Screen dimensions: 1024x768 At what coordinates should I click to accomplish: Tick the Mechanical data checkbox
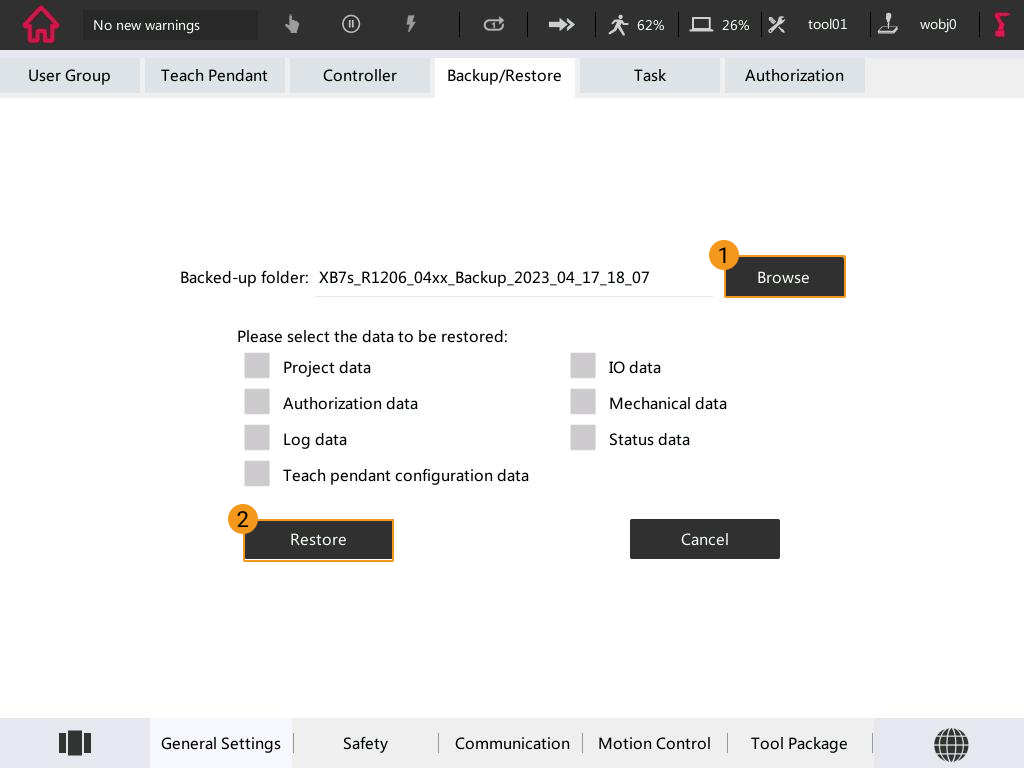pyautogui.click(x=583, y=402)
